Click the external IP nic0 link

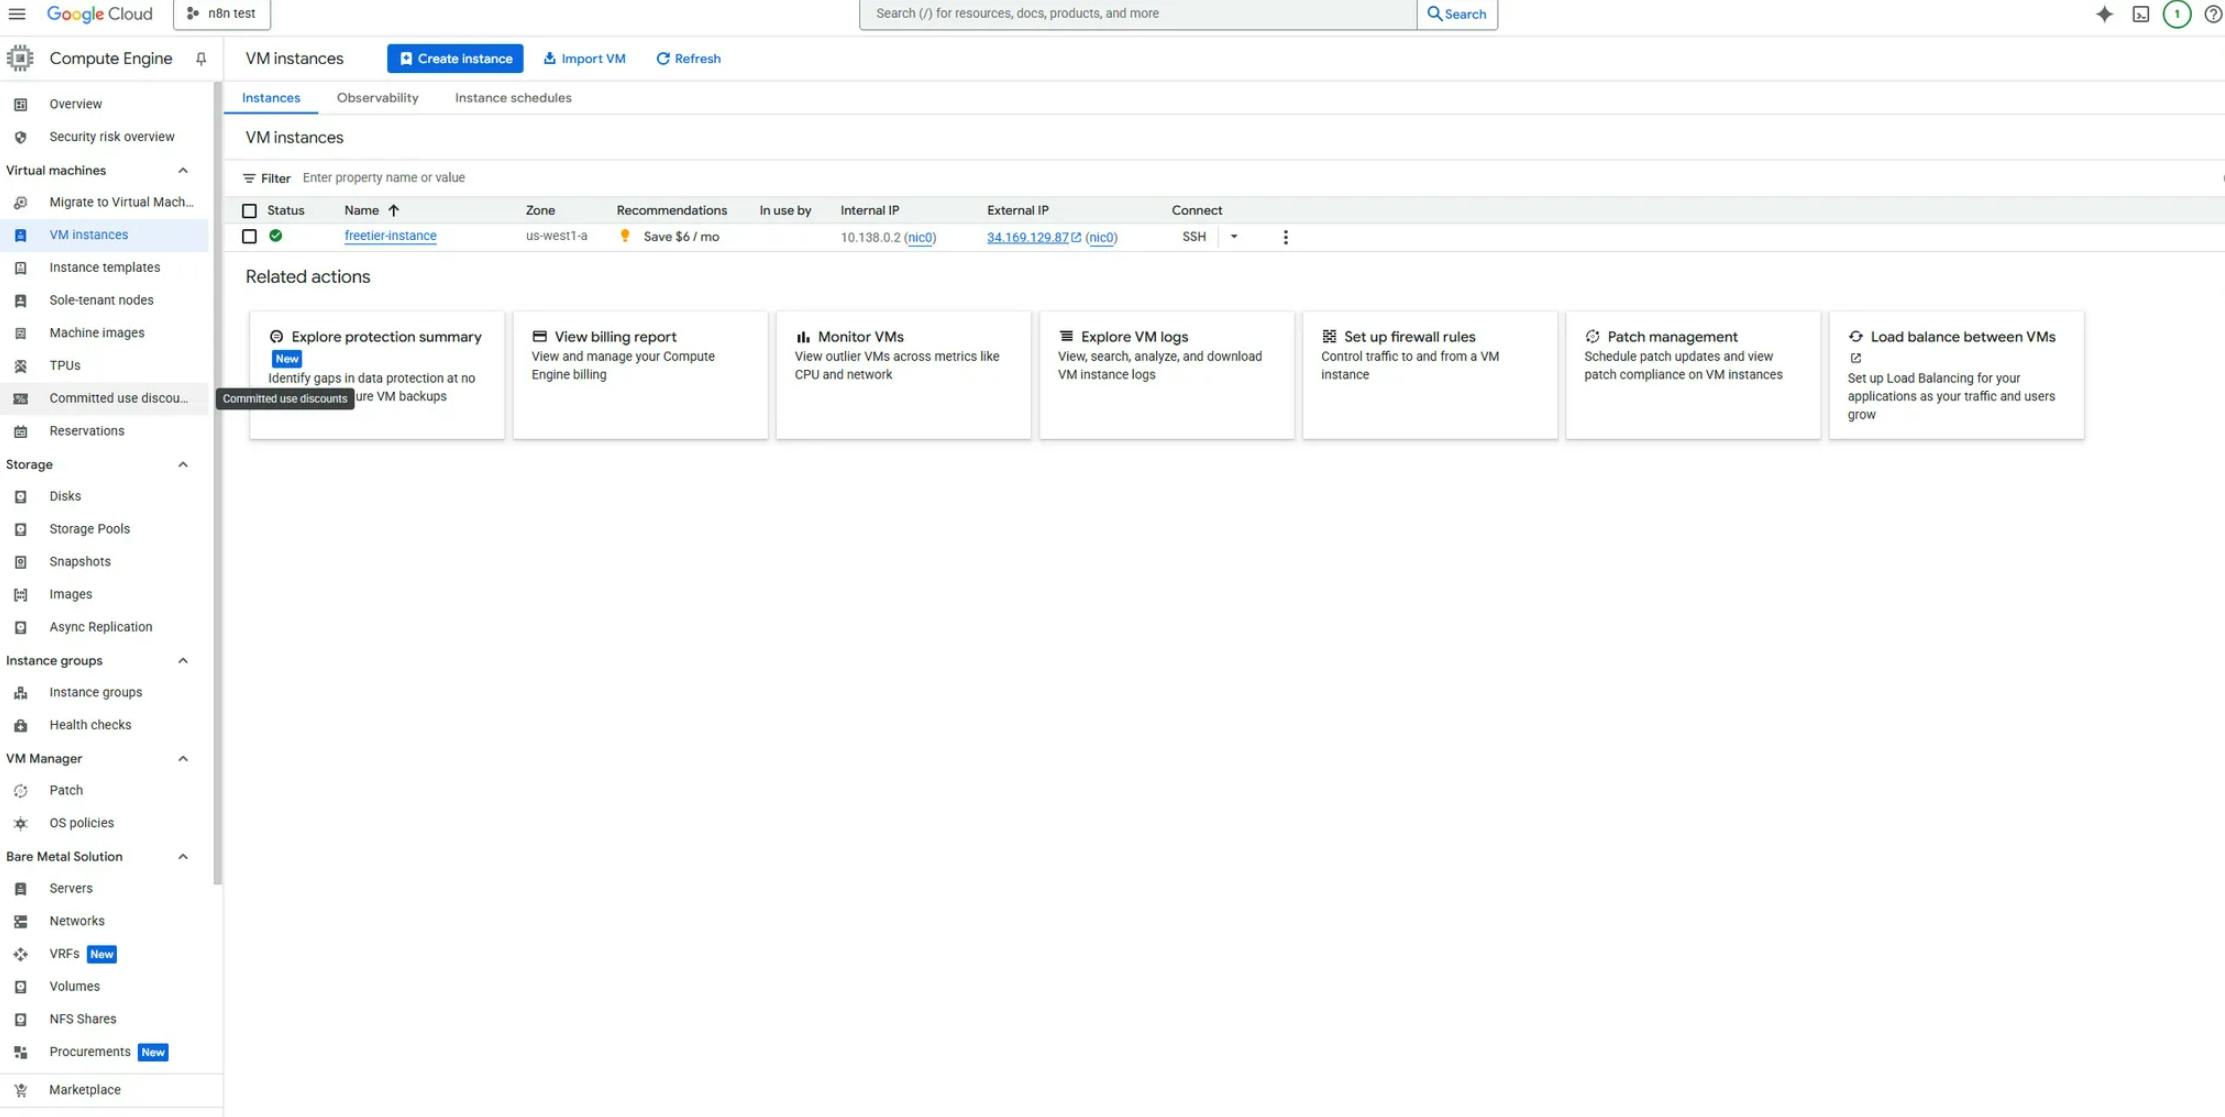click(x=1101, y=238)
